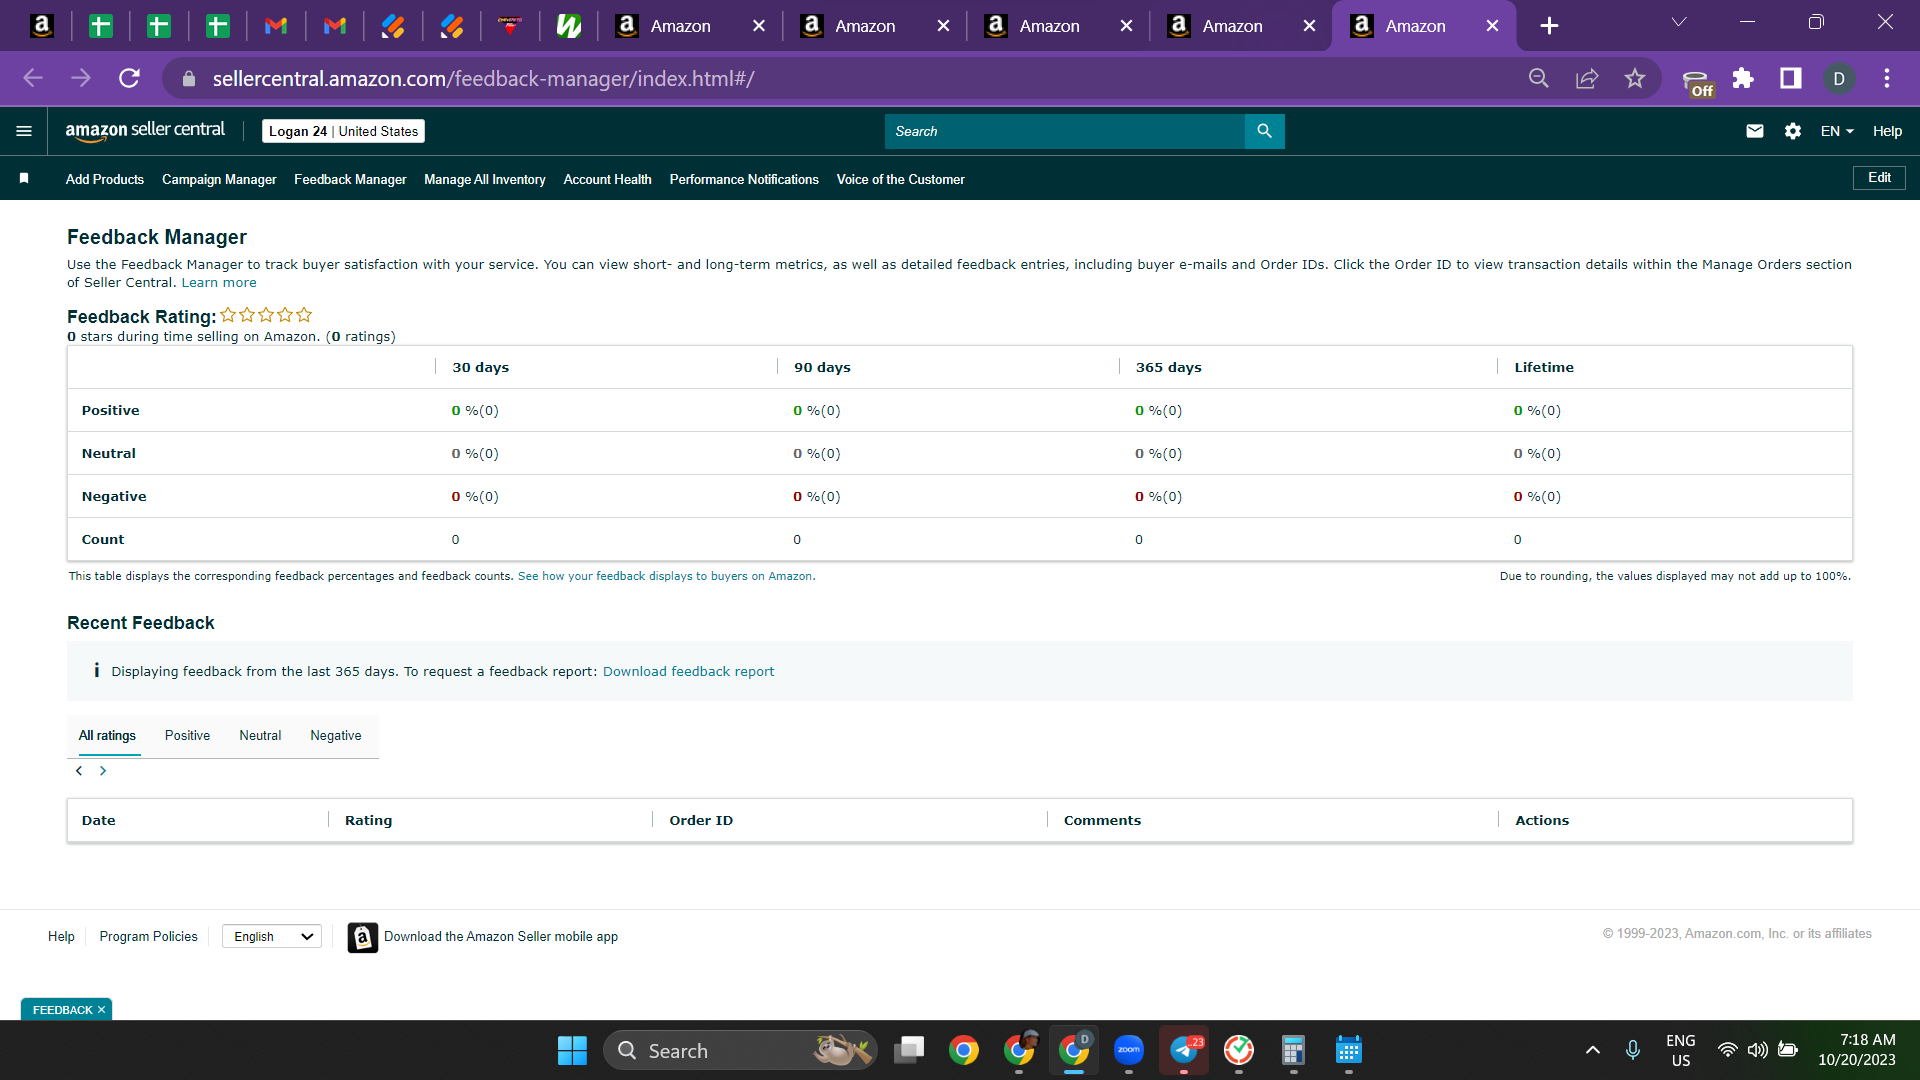This screenshot has width=1920, height=1080.
Task: Select the All ratings tab
Action: [107, 736]
